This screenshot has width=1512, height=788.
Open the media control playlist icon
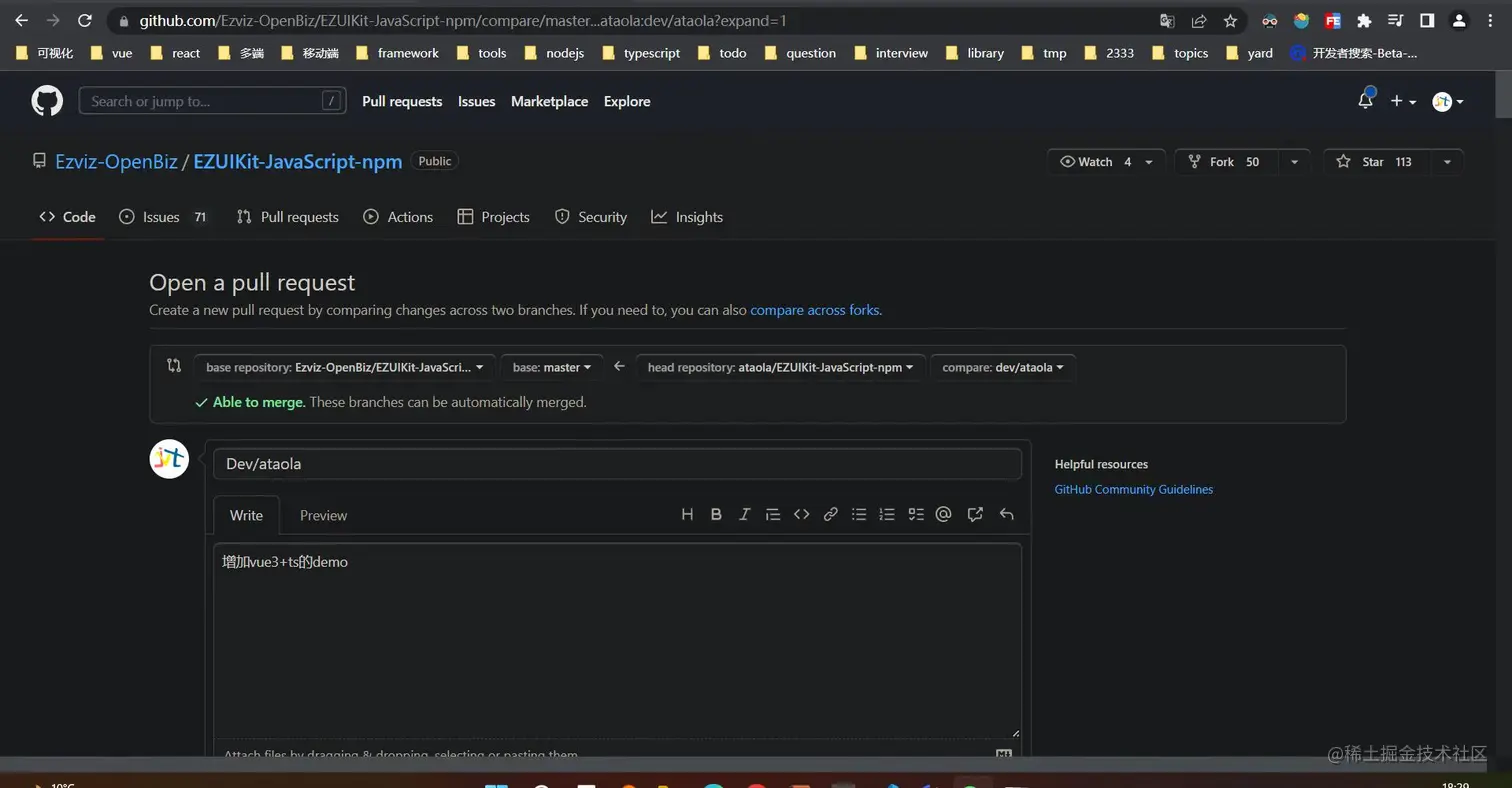click(x=1396, y=21)
